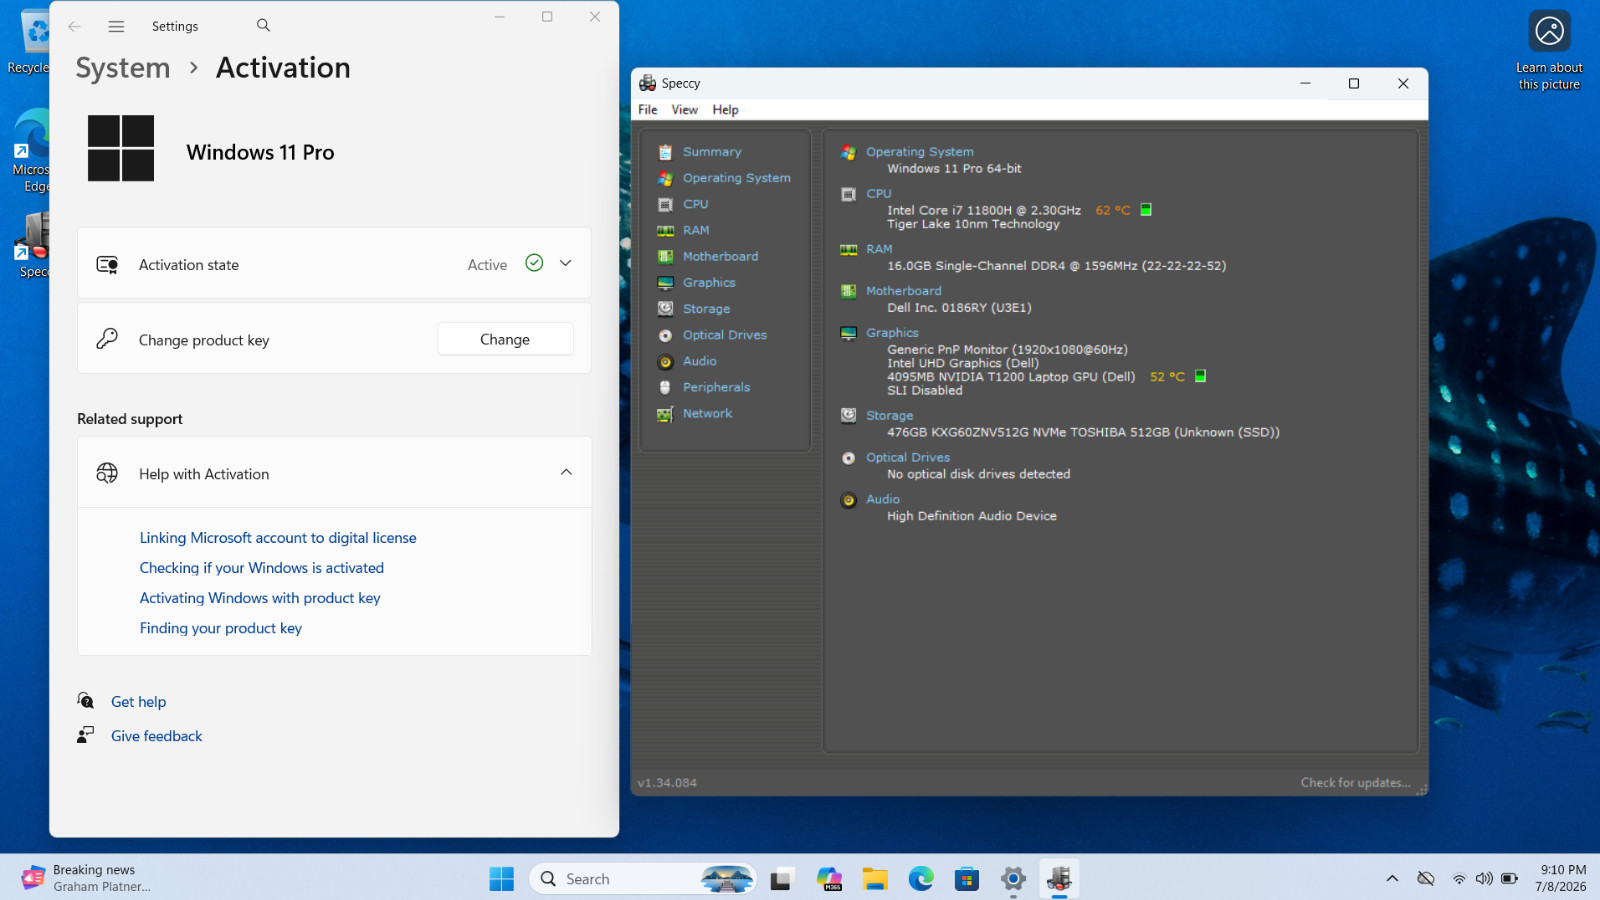Open Activating Windows with product key link
The image size is (1600, 900).
click(260, 598)
